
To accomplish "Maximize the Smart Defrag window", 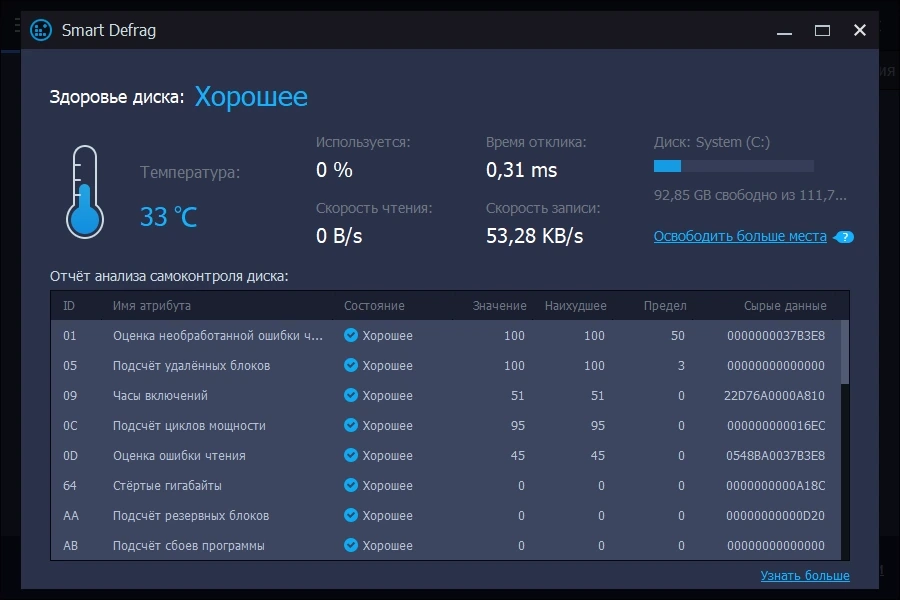I will [x=822, y=30].
